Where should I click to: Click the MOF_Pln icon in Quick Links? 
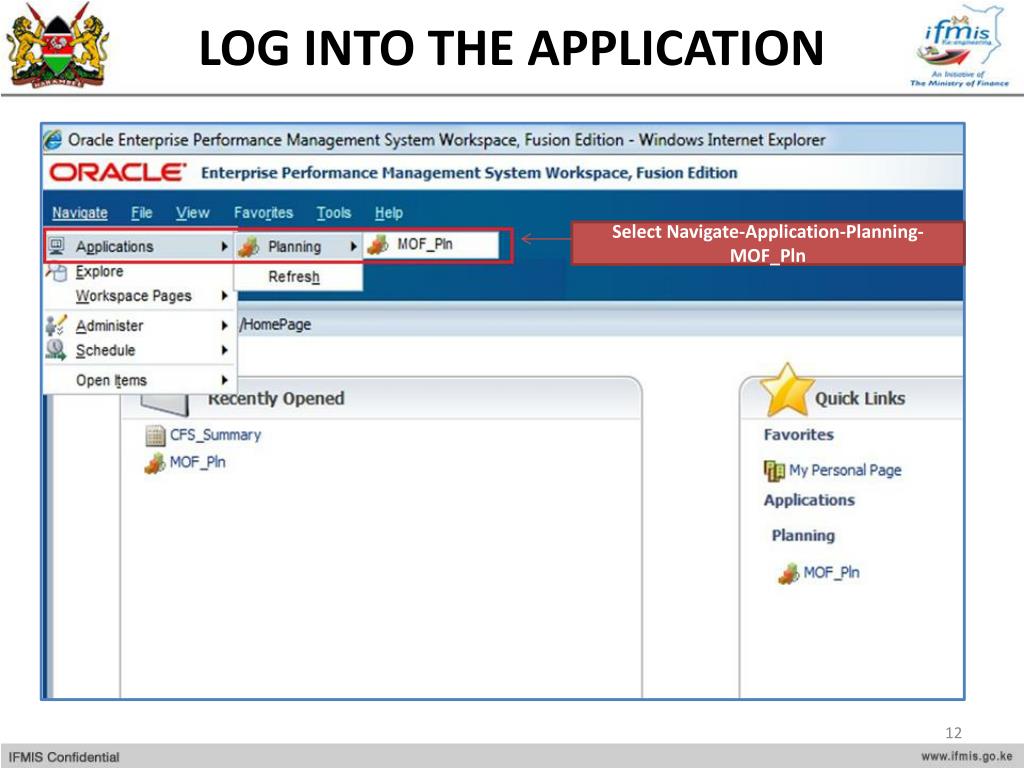789,573
